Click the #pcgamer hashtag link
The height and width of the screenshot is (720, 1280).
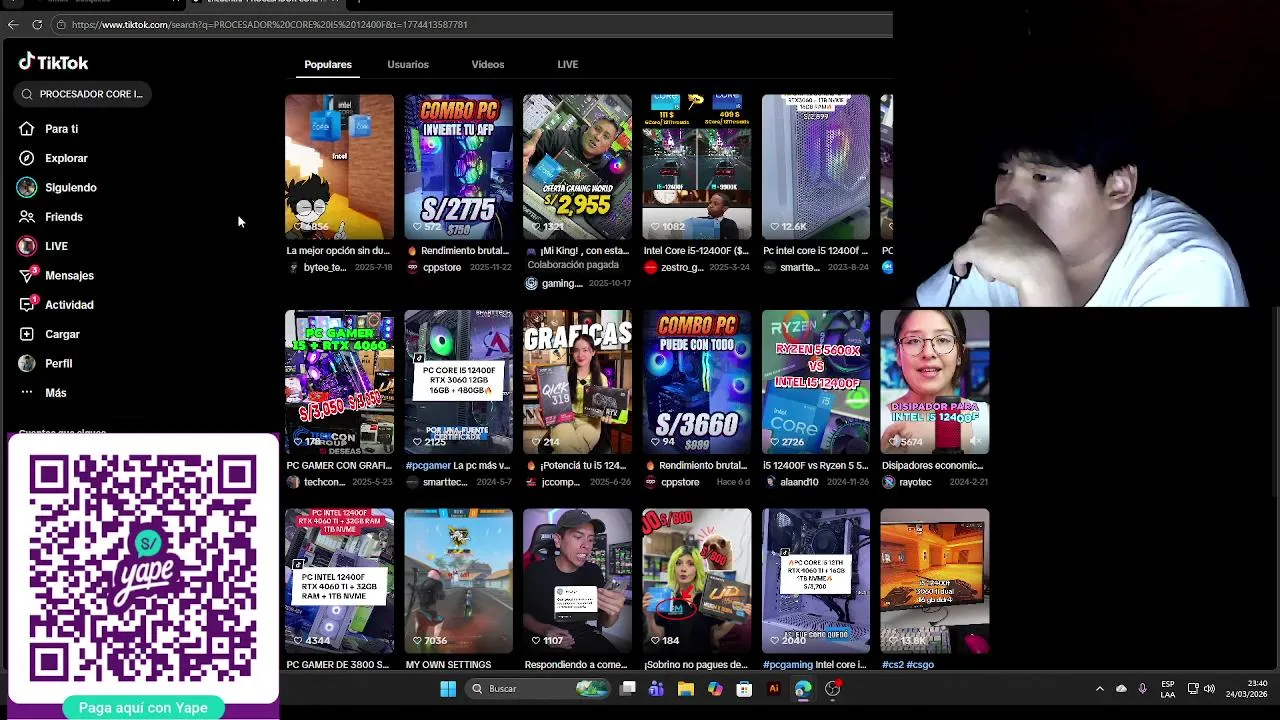pos(427,465)
